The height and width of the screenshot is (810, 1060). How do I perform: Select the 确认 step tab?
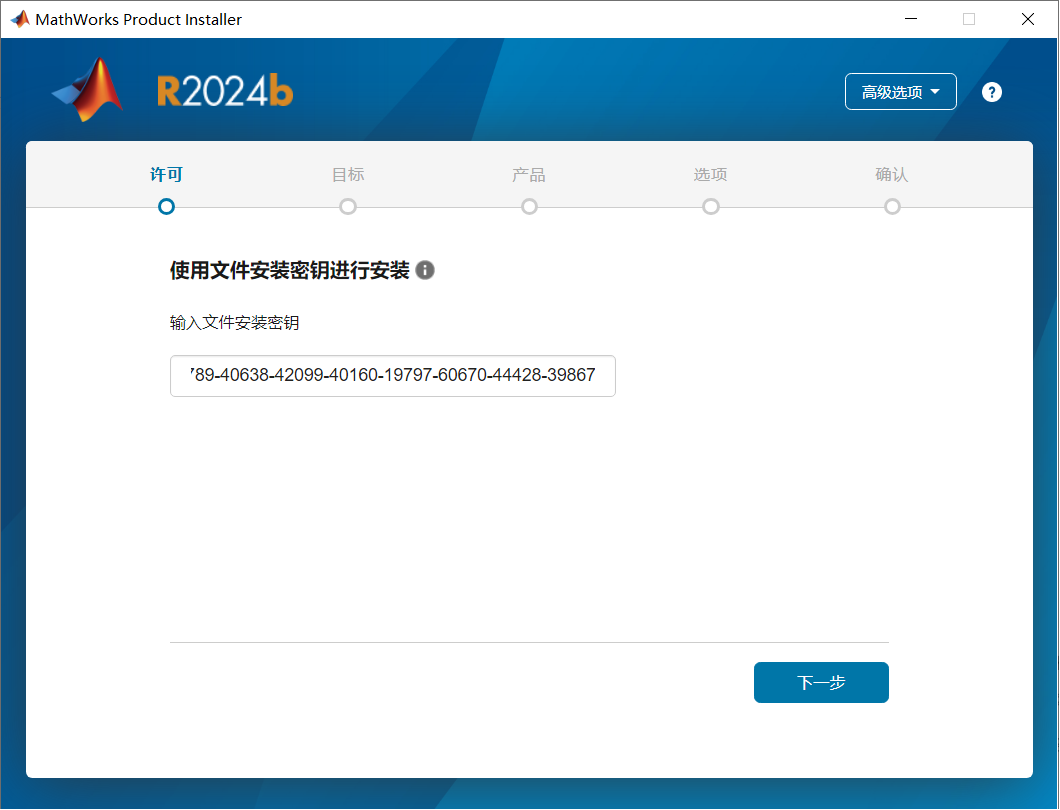[892, 174]
